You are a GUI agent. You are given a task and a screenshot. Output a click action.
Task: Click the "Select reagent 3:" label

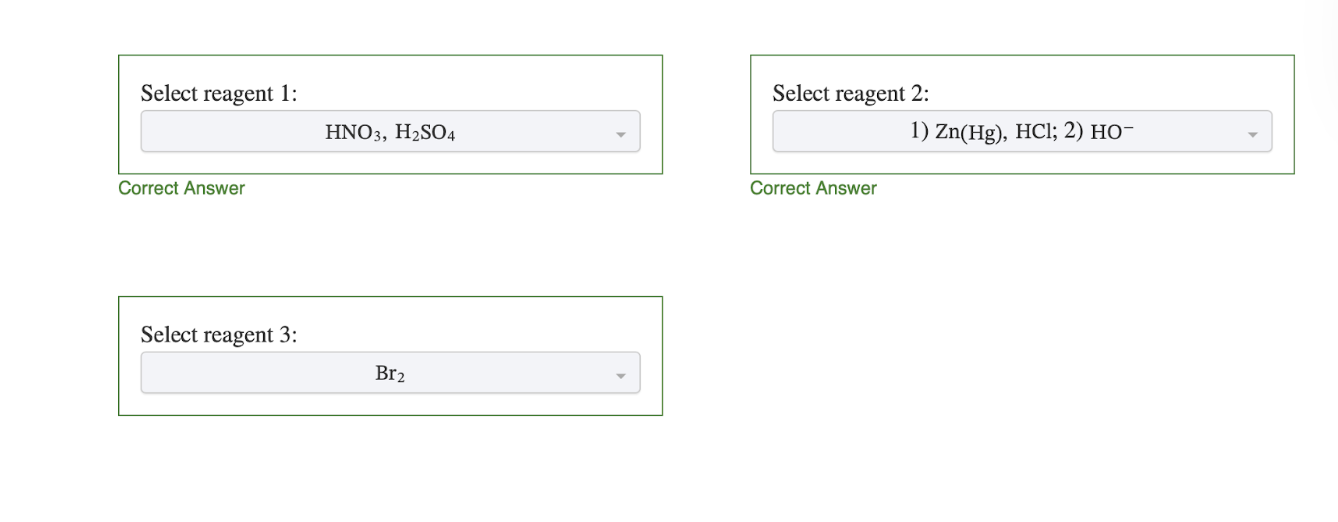[x=219, y=335]
